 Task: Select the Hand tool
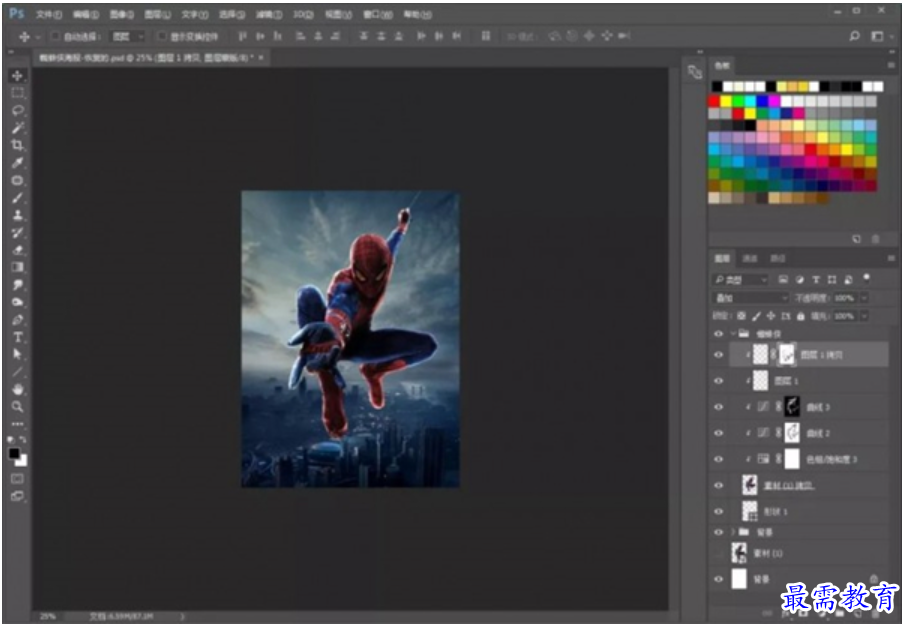(x=17, y=389)
